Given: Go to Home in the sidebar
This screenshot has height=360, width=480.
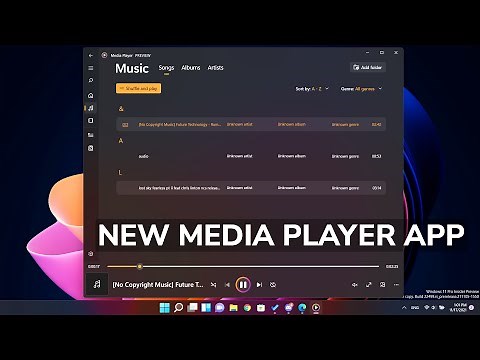Looking at the screenshot, I should coord(91,95).
